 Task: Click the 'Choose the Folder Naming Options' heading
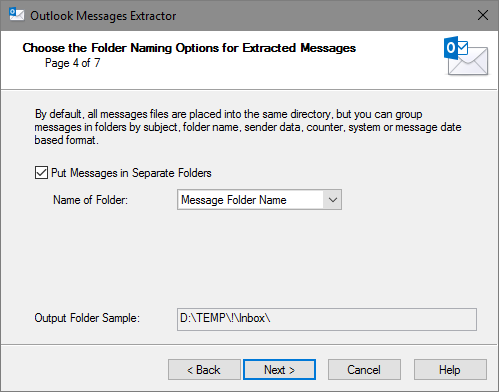pos(189,48)
